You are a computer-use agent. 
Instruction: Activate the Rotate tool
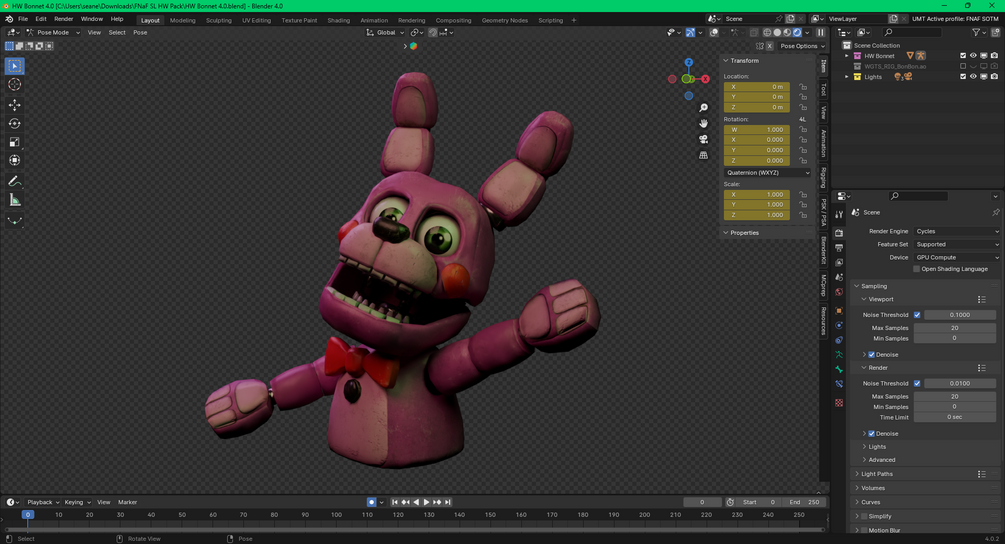(14, 123)
